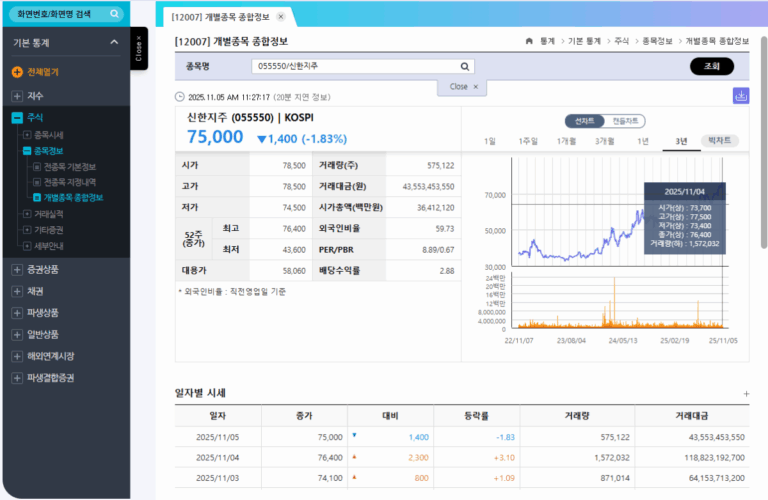Click the orange volume bar chart
Image resolution: width=768 pixels, height=500 pixels.
(x=620, y=301)
